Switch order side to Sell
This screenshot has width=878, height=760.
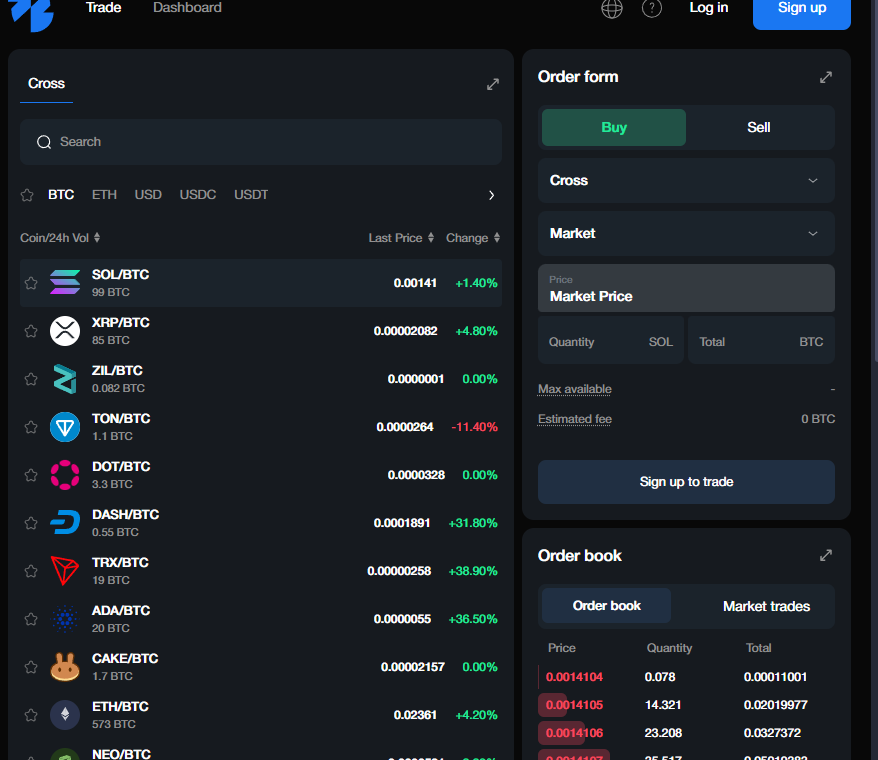[759, 128]
